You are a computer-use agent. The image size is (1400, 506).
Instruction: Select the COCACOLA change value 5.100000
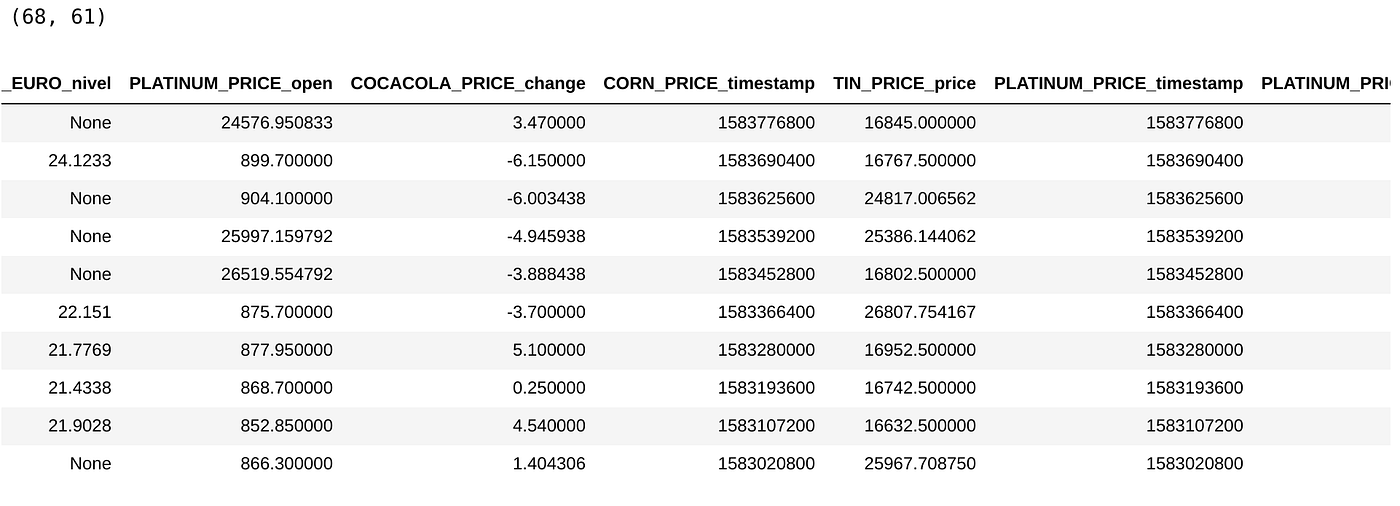click(x=550, y=350)
